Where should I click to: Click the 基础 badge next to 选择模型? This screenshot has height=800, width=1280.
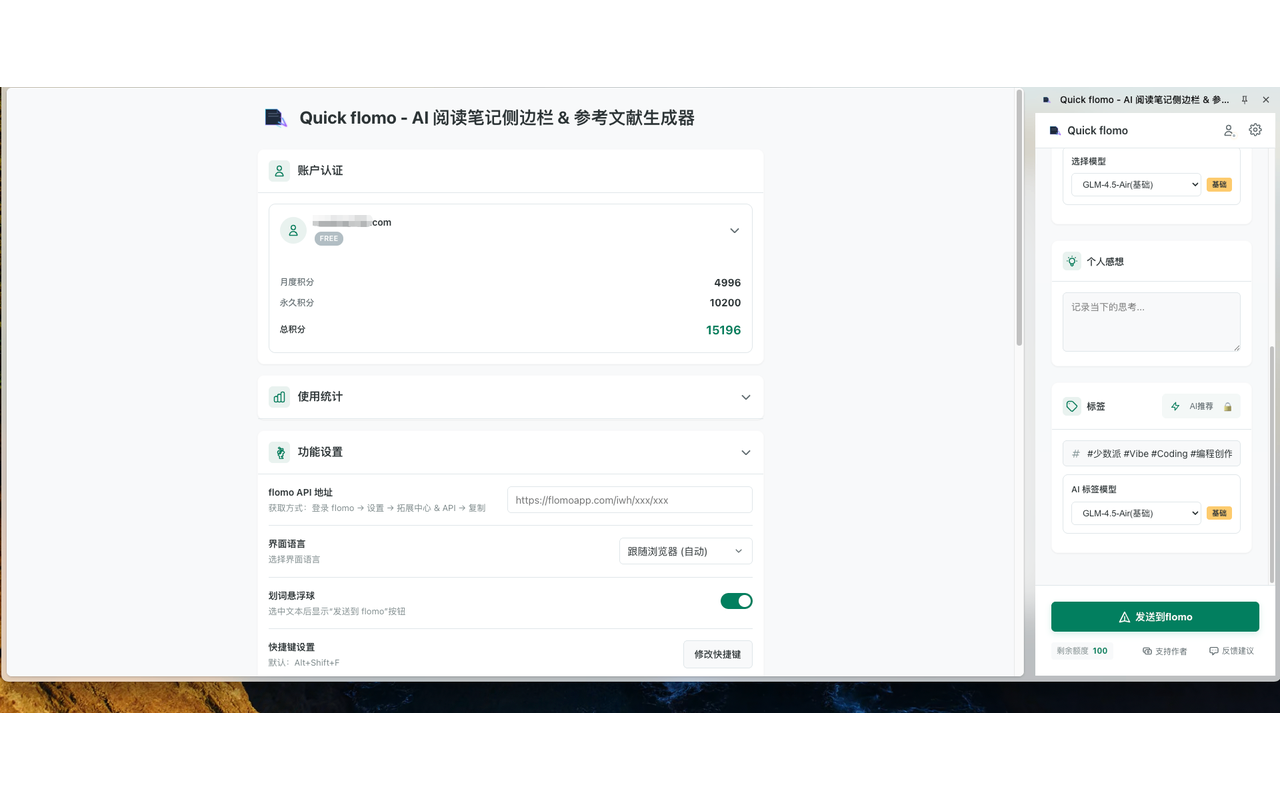[x=1219, y=185]
